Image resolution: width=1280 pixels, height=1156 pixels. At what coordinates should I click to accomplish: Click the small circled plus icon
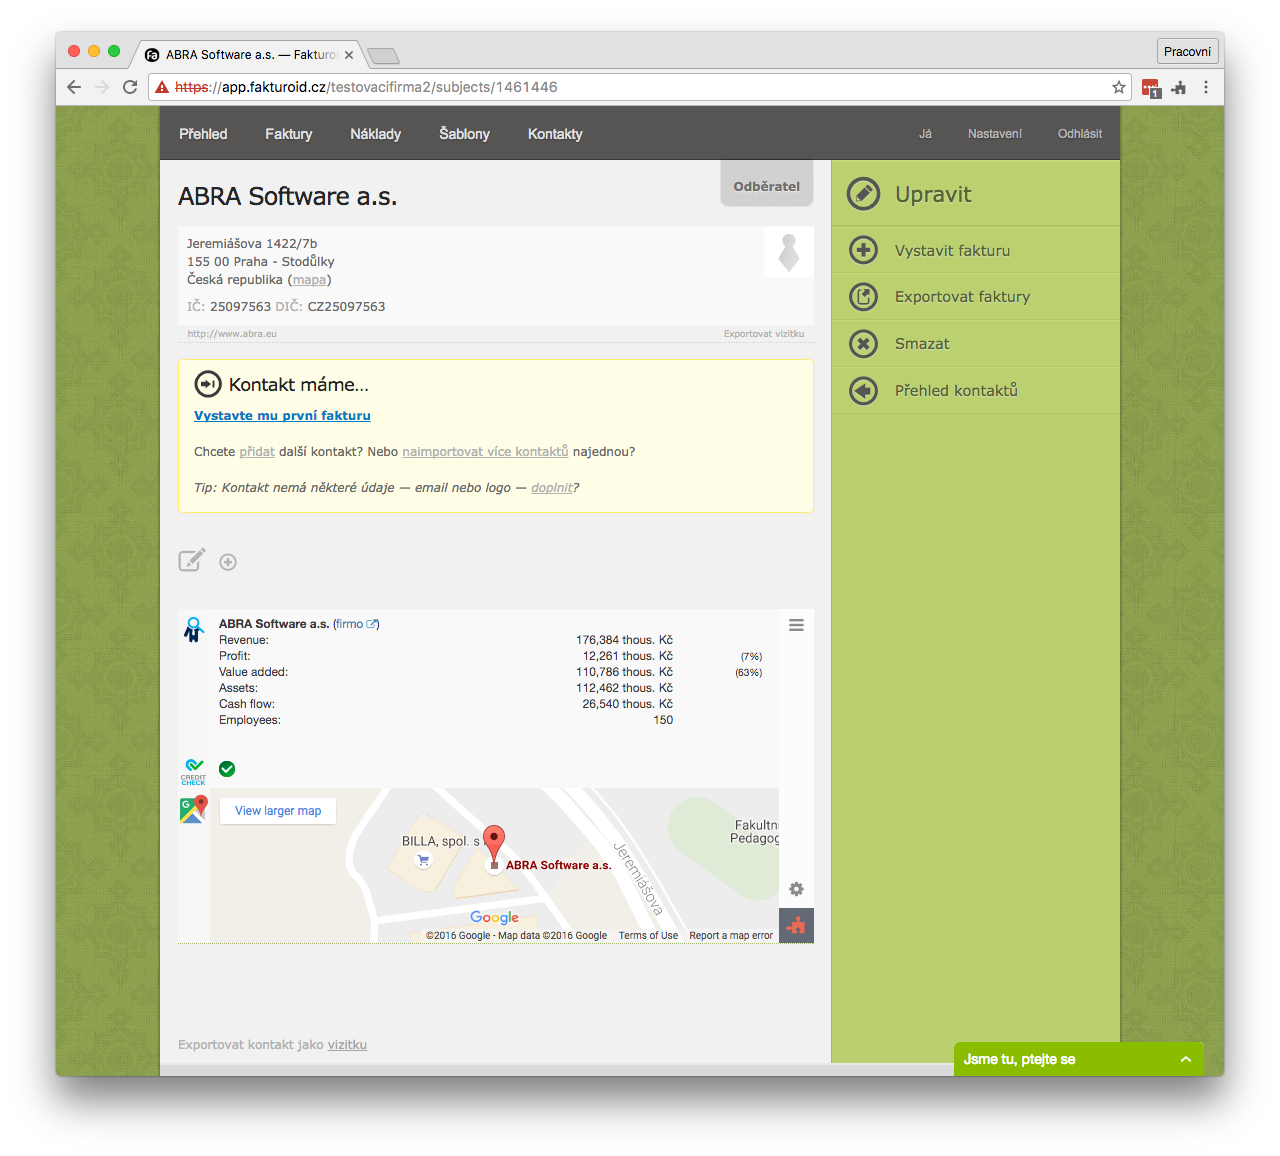click(228, 562)
